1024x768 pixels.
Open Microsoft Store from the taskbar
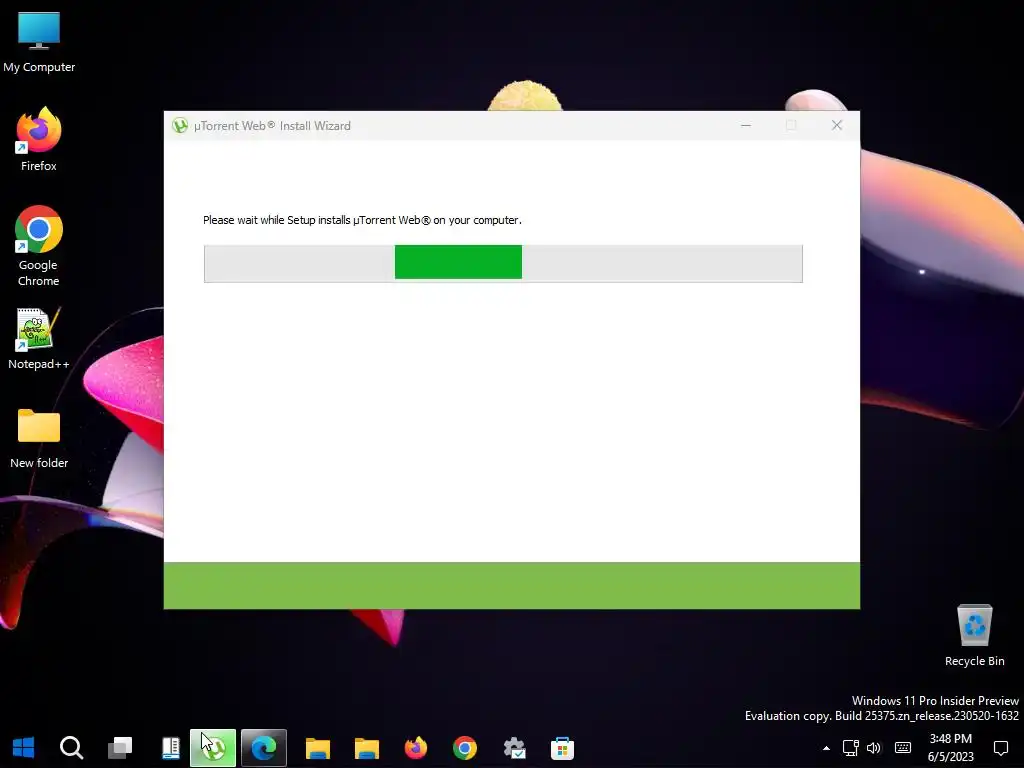pos(562,748)
